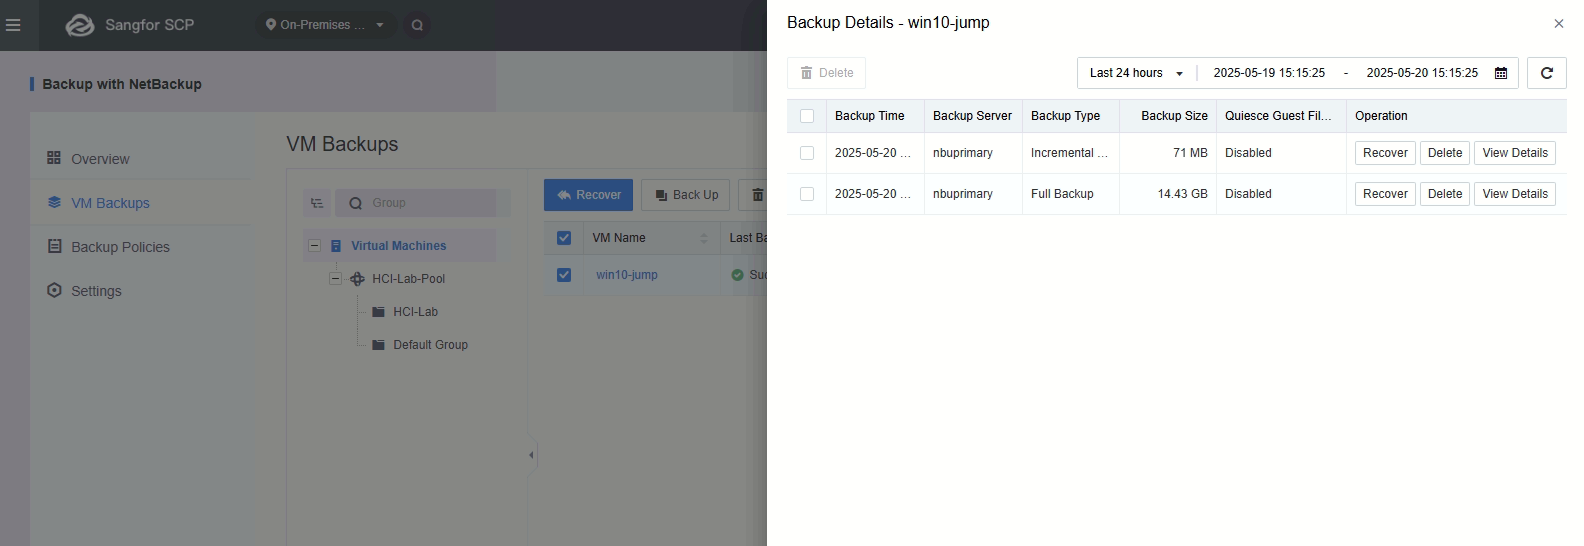
Task: Check the Incremental backup row checkbox
Action: (x=807, y=153)
